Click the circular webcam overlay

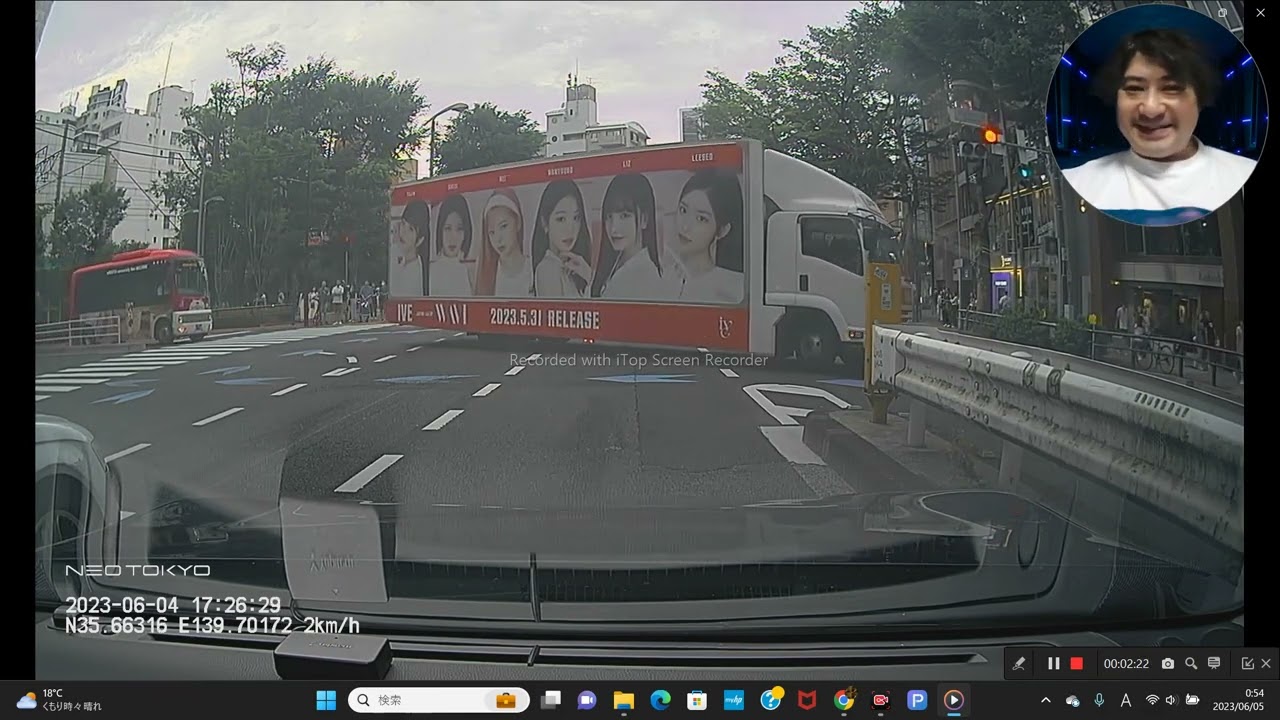(x=1157, y=116)
